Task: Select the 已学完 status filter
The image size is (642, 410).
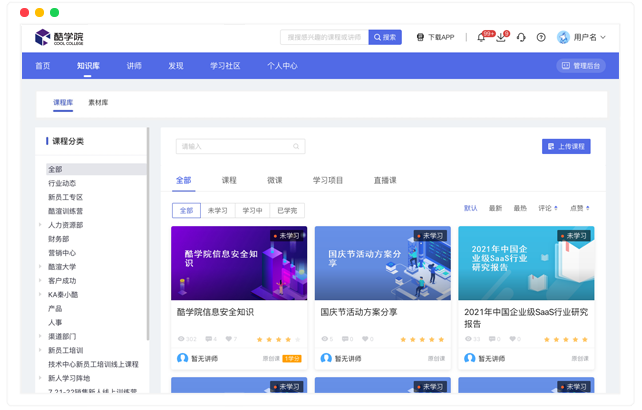Action: [287, 211]
